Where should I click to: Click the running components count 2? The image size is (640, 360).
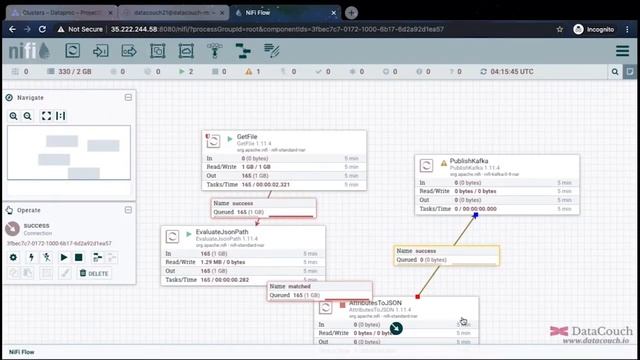pos(186,71)
